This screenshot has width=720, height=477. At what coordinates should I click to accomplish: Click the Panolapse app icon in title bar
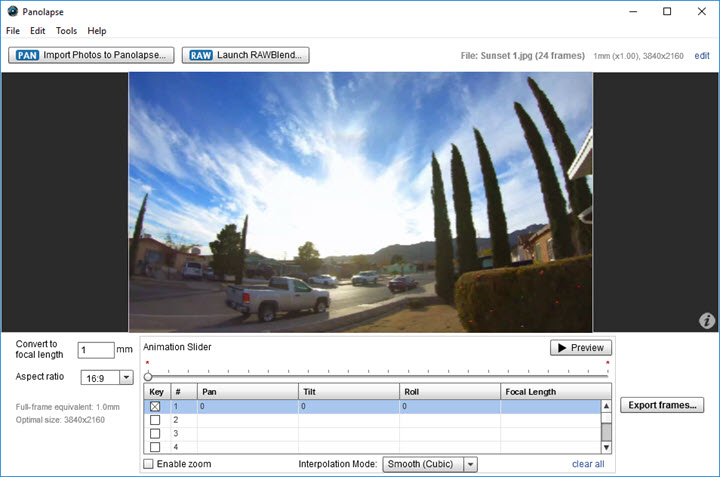pos(12,11)
